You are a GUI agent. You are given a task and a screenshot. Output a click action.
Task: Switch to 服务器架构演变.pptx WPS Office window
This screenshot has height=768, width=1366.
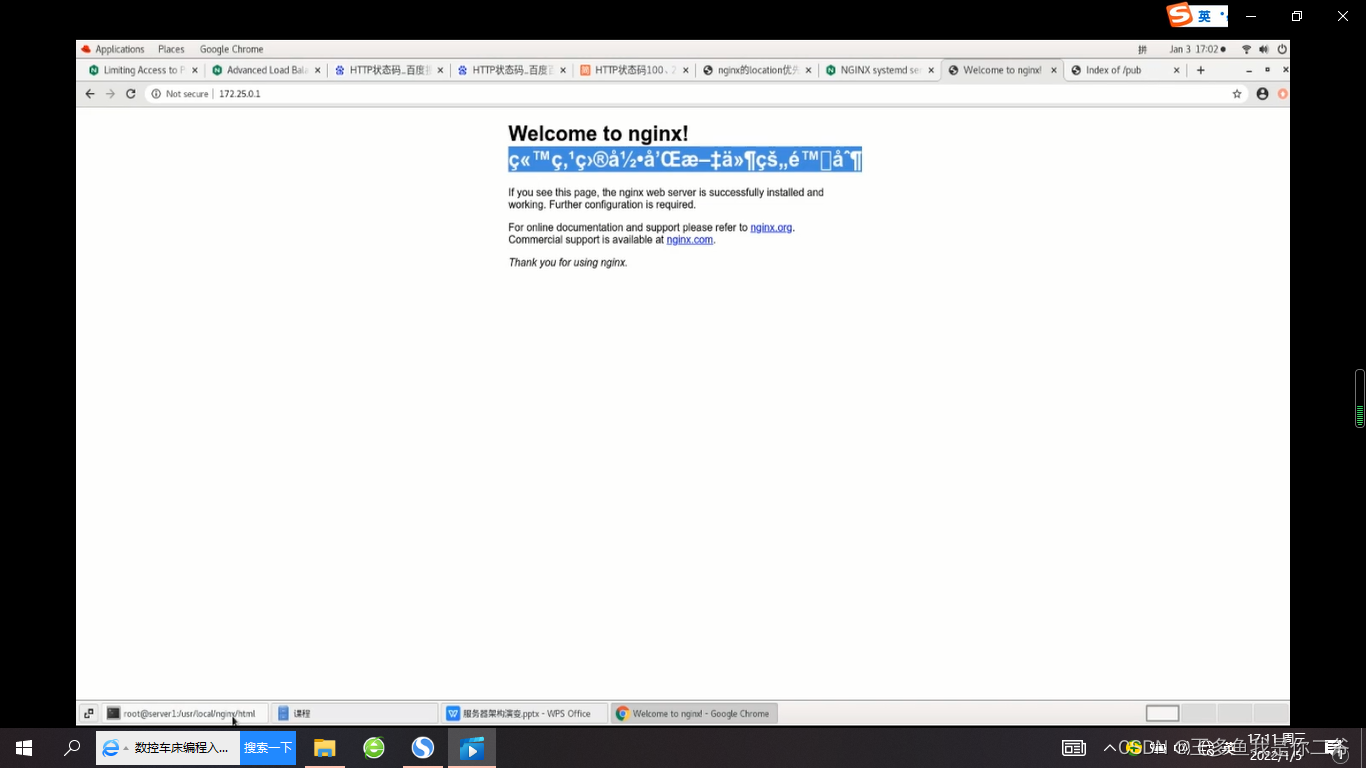[525, 714]
